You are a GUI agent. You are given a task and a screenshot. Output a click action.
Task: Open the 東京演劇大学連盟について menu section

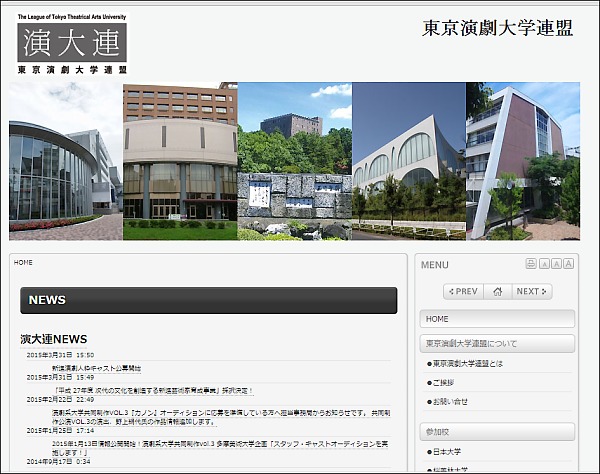(x=497, y=344)
